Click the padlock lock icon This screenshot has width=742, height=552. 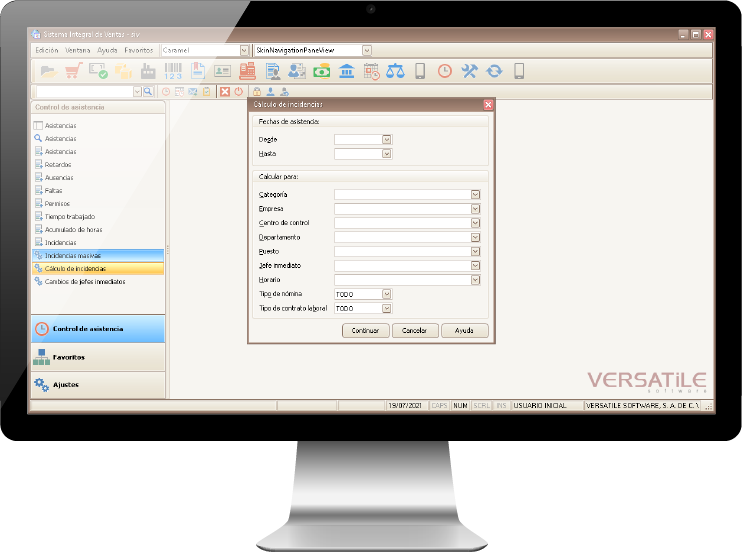(257, 92)
